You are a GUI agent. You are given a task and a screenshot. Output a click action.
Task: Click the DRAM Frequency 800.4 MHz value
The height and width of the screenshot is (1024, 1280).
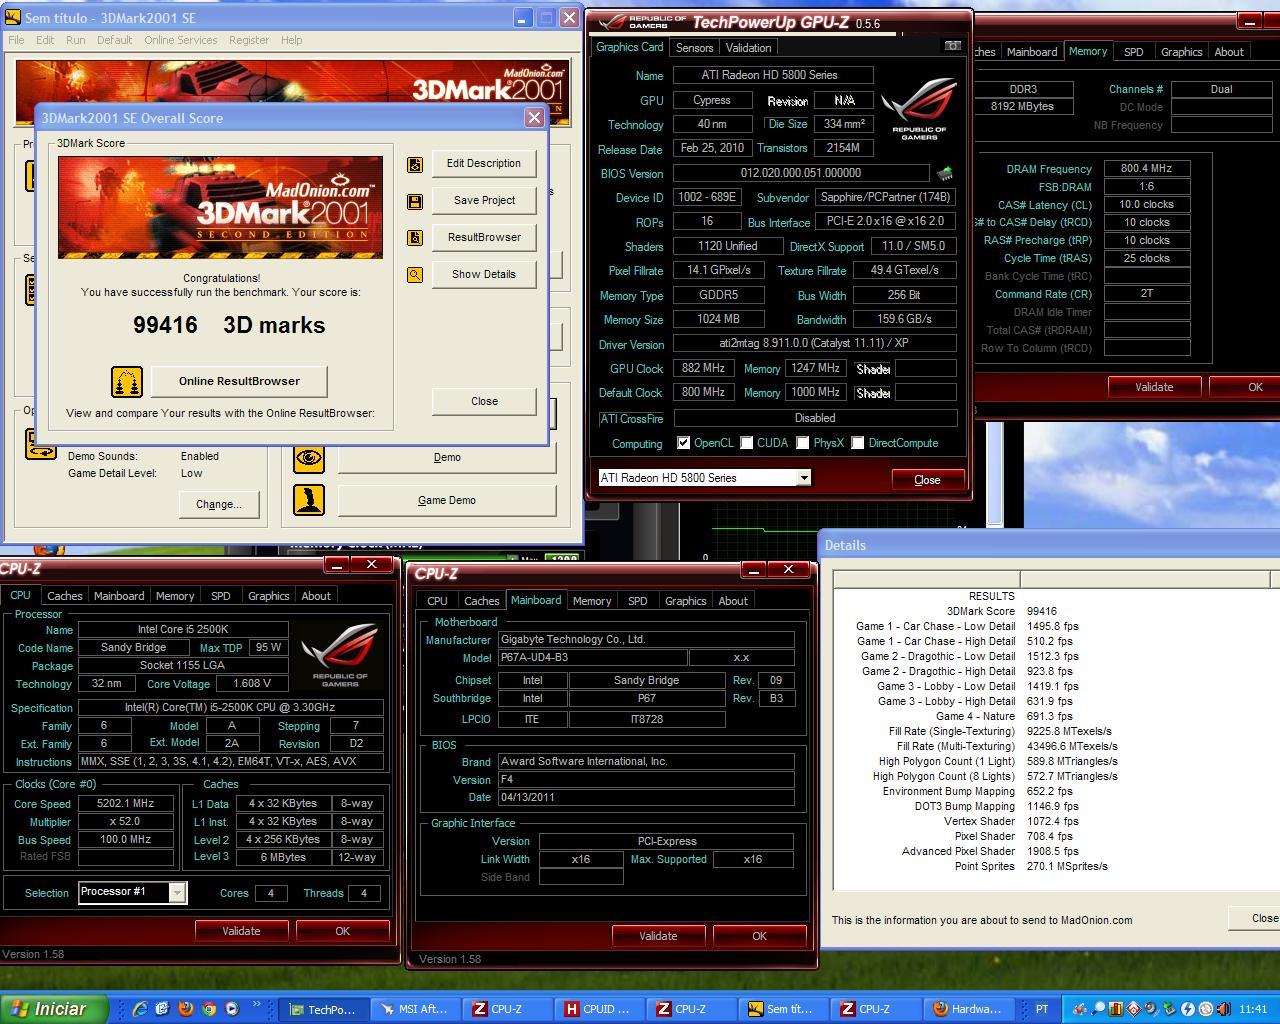point(1147,169)
